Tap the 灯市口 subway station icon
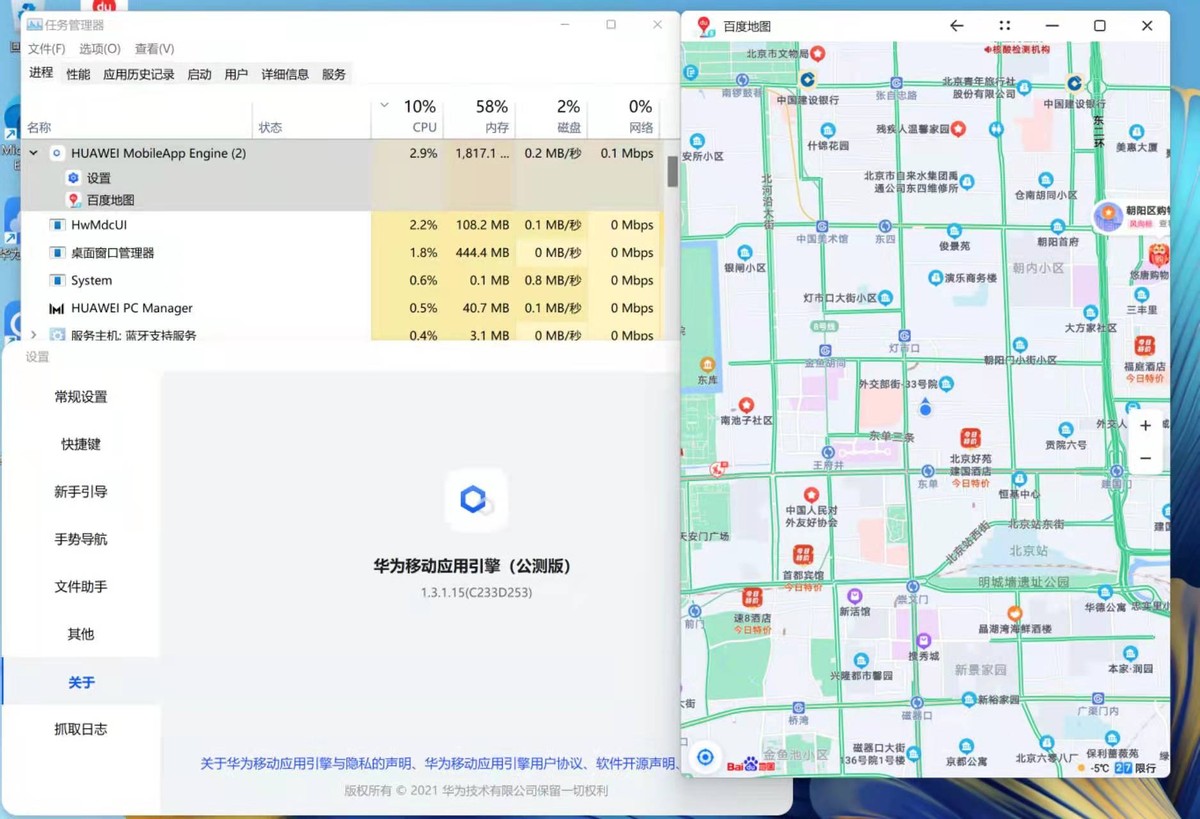 pos(905,336)
